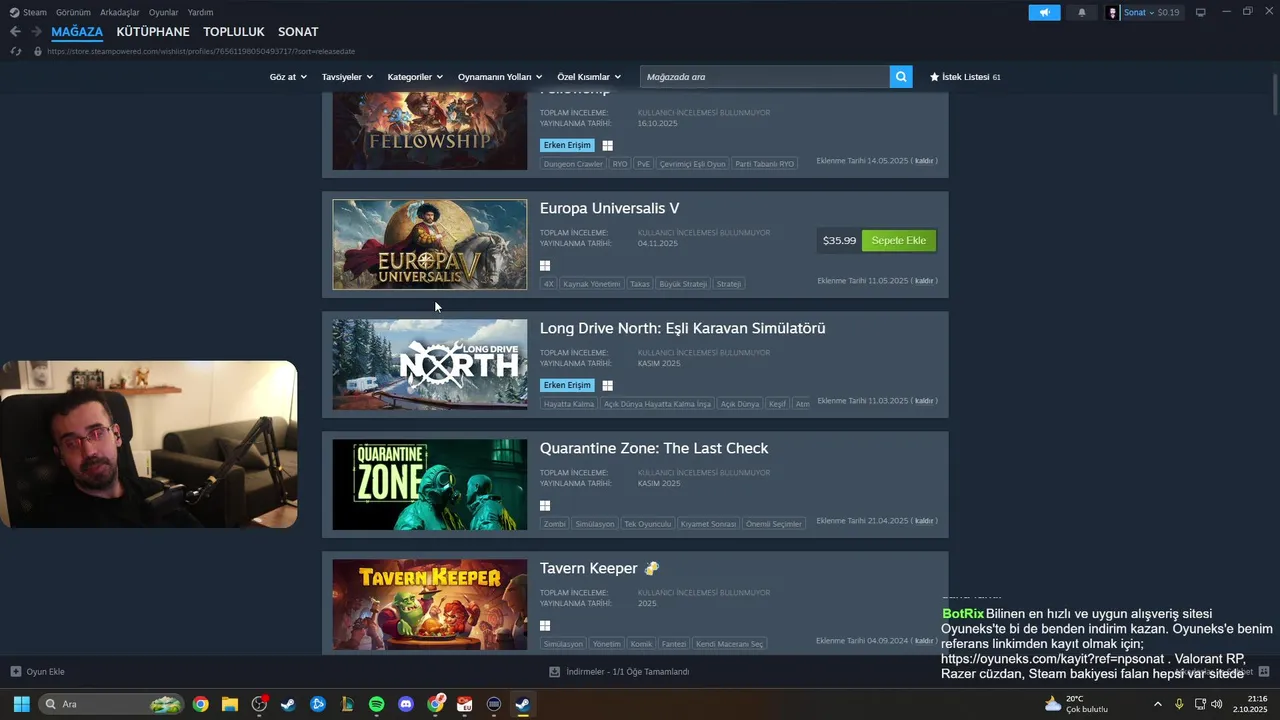Click the Windows platform icon under Europa Universalis V

point(545,266)
